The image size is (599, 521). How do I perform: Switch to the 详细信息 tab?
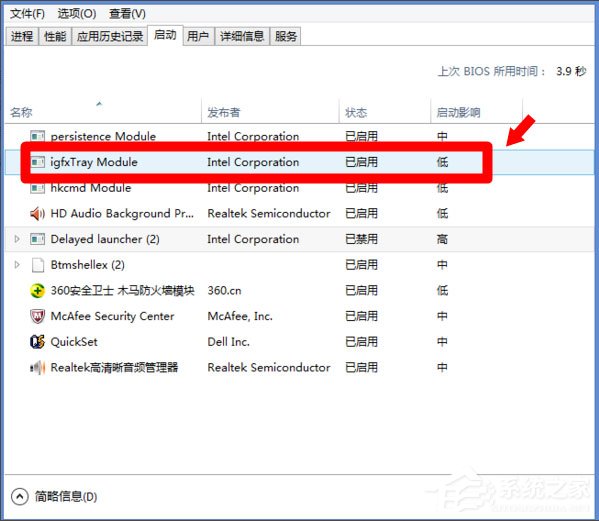[x=242, y=36]
